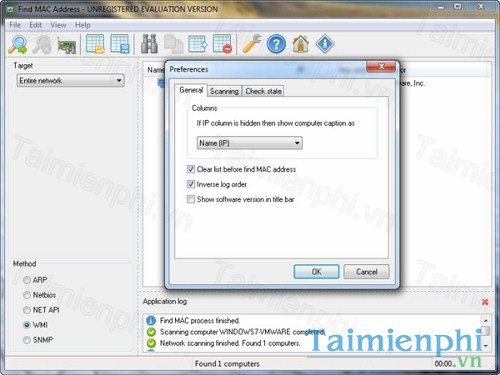500x375 pixels.
Task: Click the Find MAC address magnifier icon
Action: (18, 44)
